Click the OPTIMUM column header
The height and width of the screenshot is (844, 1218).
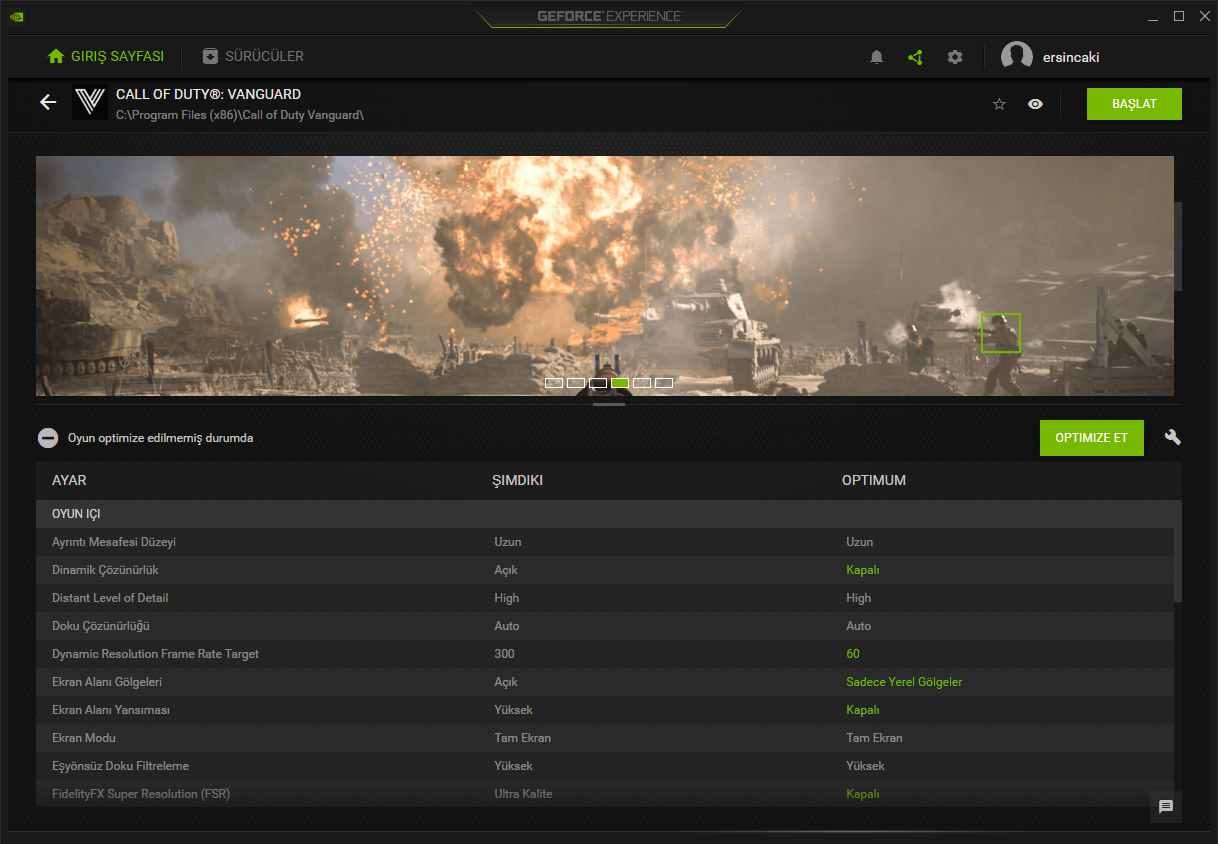pos(874,480)
